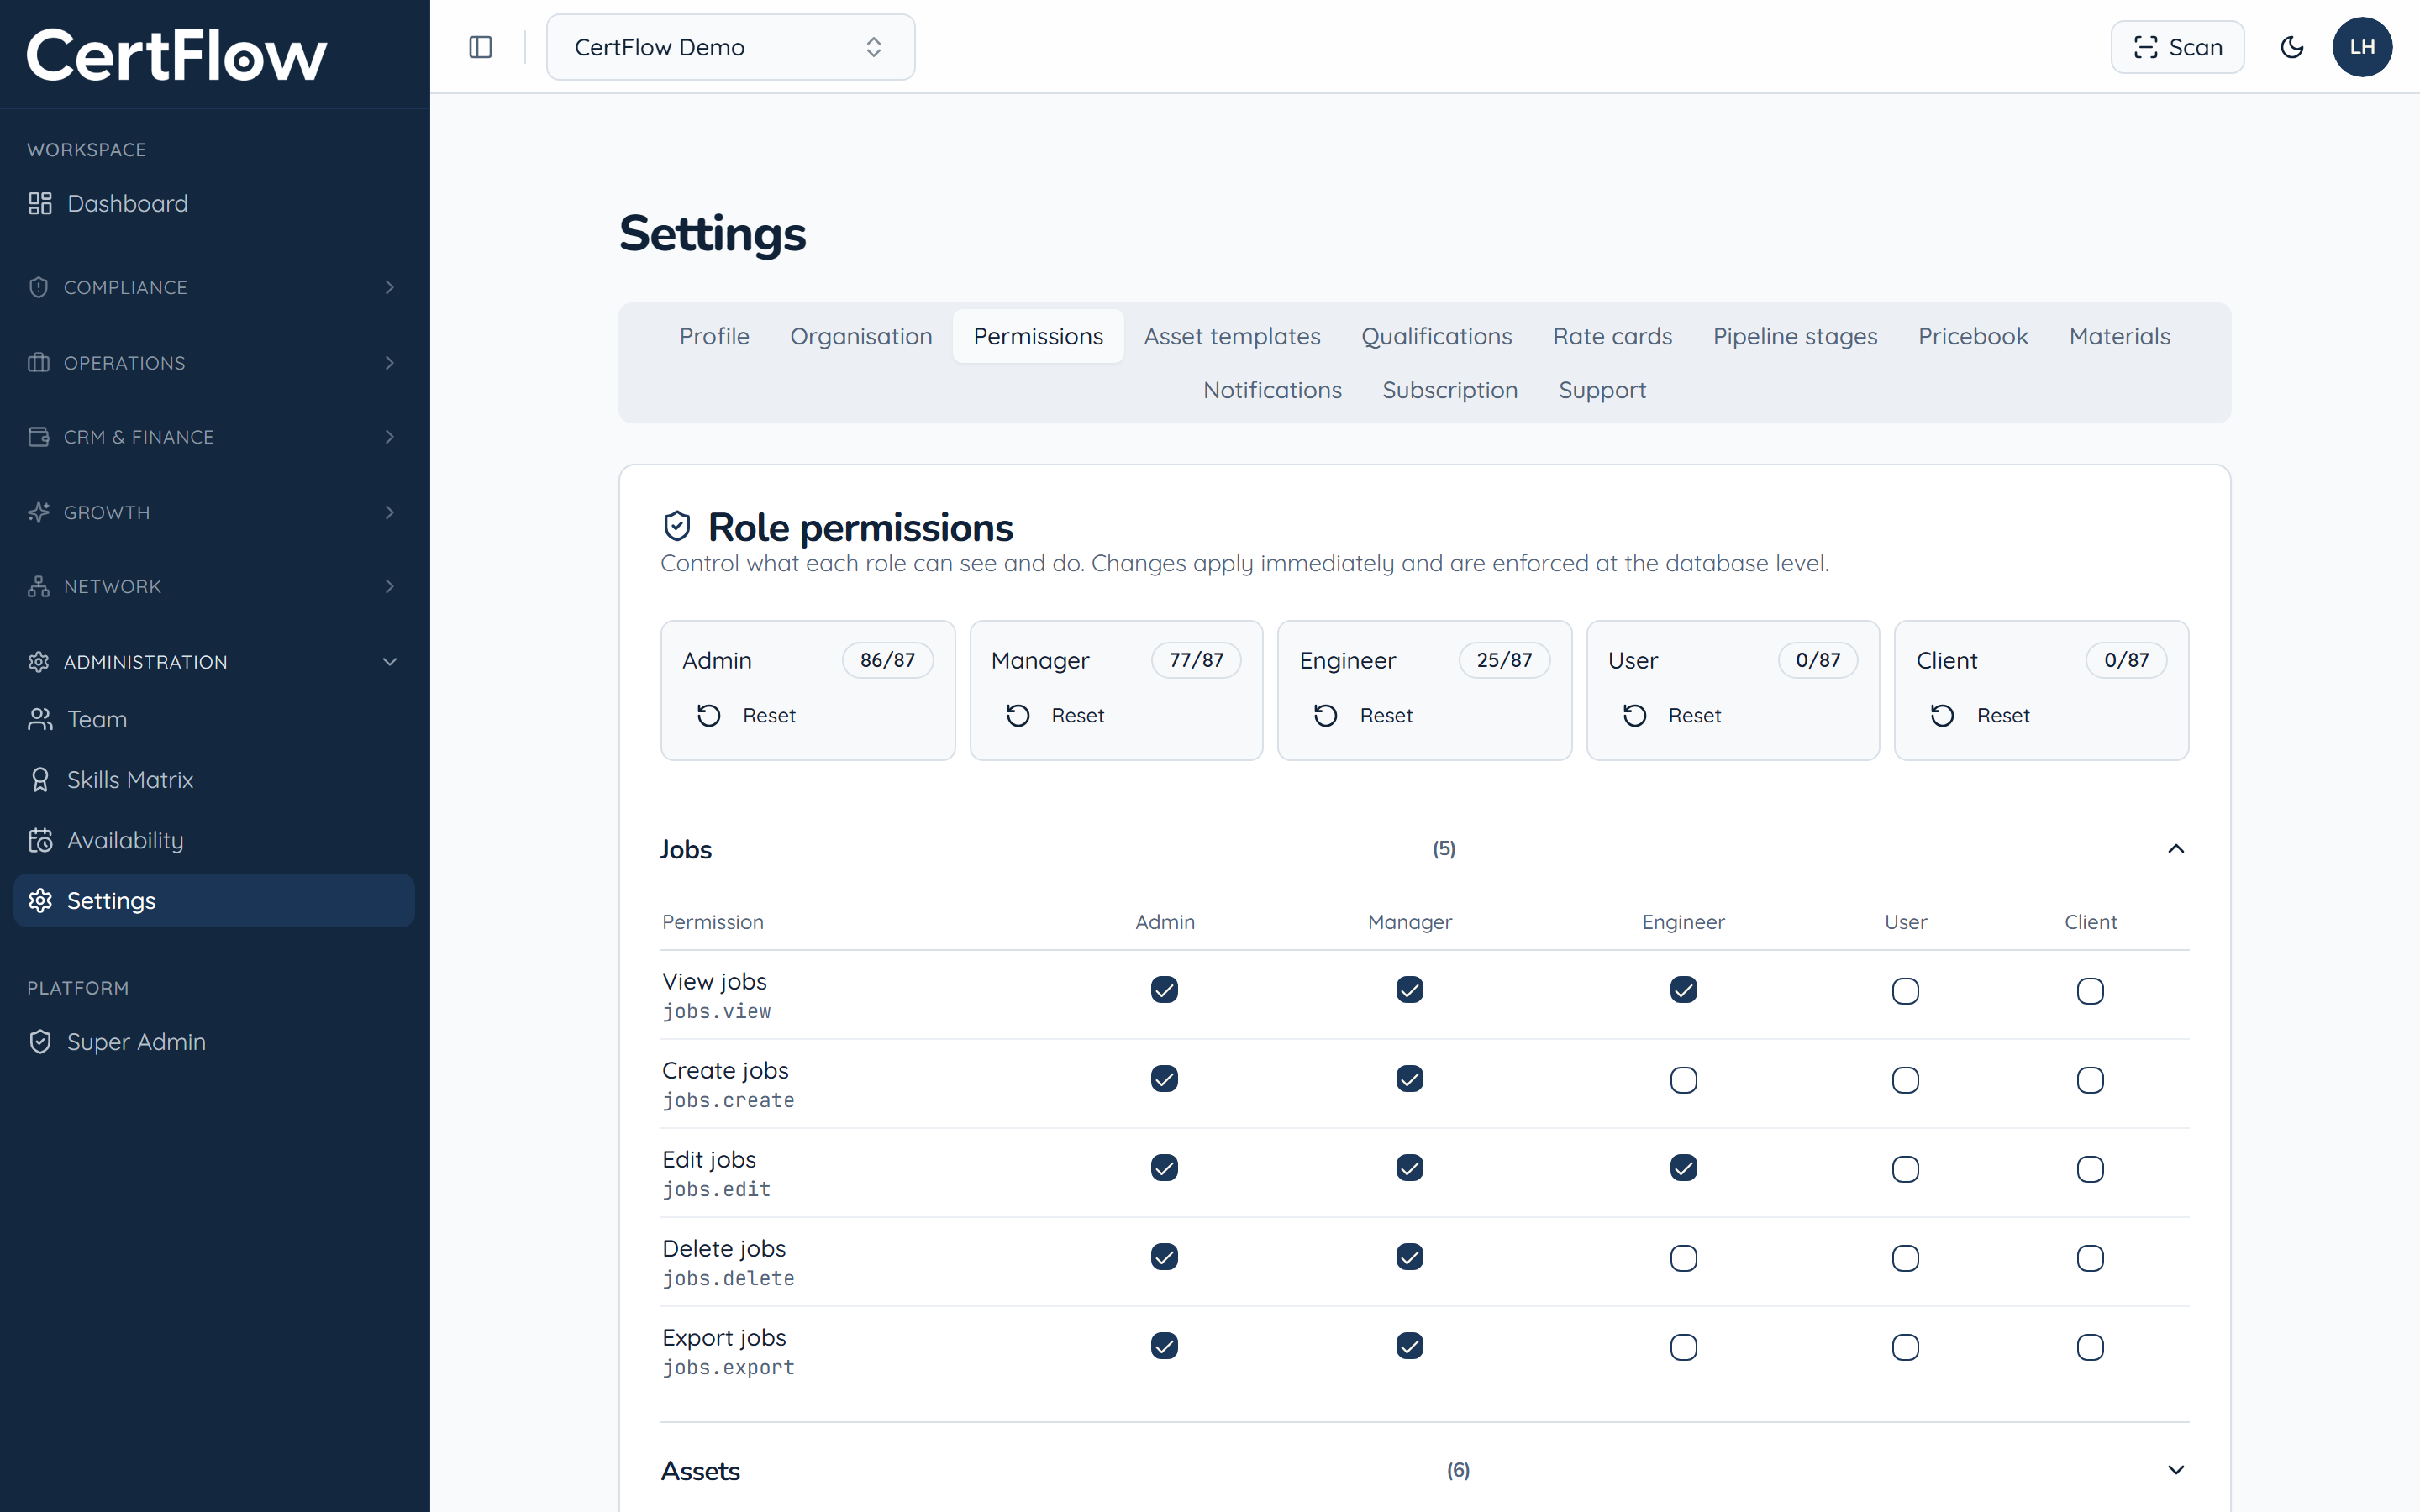This screenshot has width=2420, height=1512.
Task: Uncheck View jobs for Engineer
Action: click(x=1683, y=990)
